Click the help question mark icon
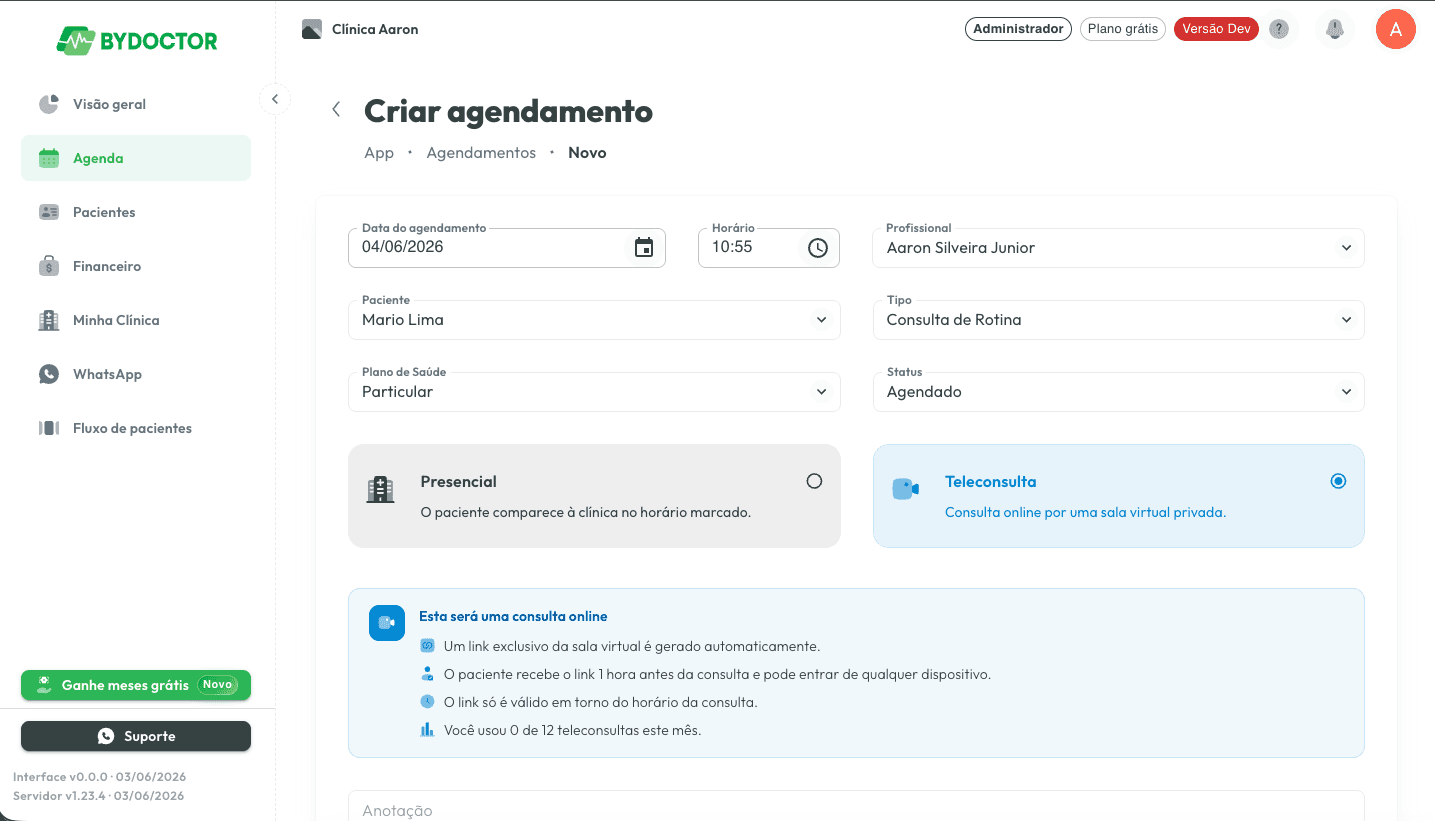This screenshot has width=1435, height=821. (1279, 29)
